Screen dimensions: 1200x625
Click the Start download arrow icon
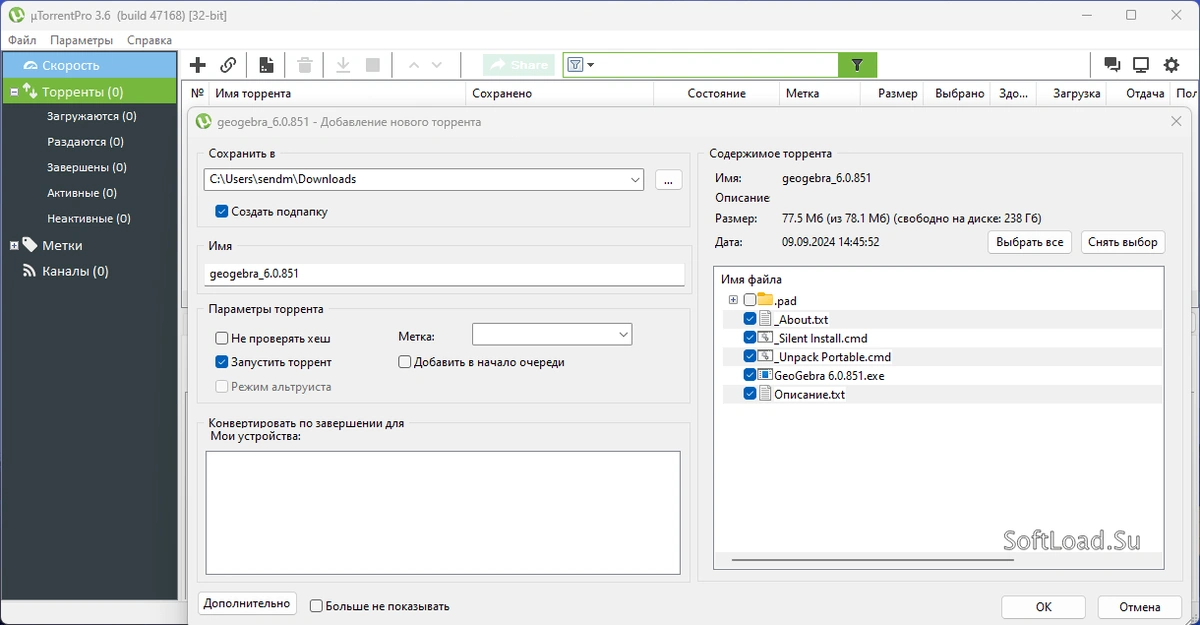[x=343, y=65]
